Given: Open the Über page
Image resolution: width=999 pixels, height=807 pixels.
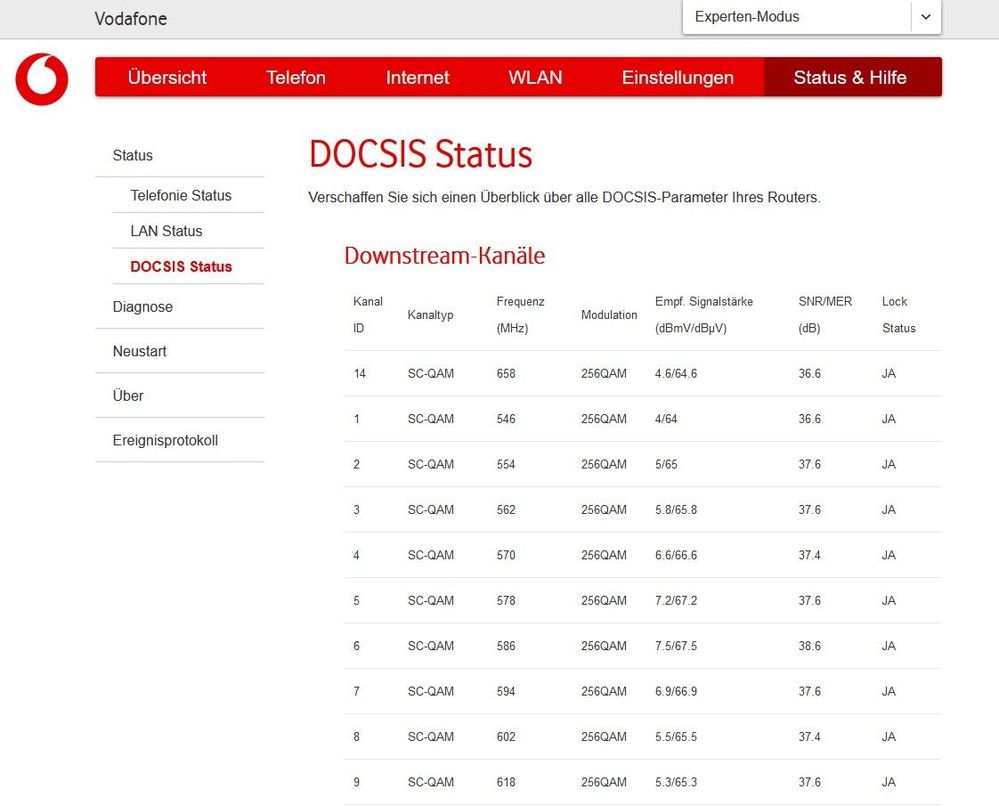Looking at the screenshot, I should click(128, 396).
